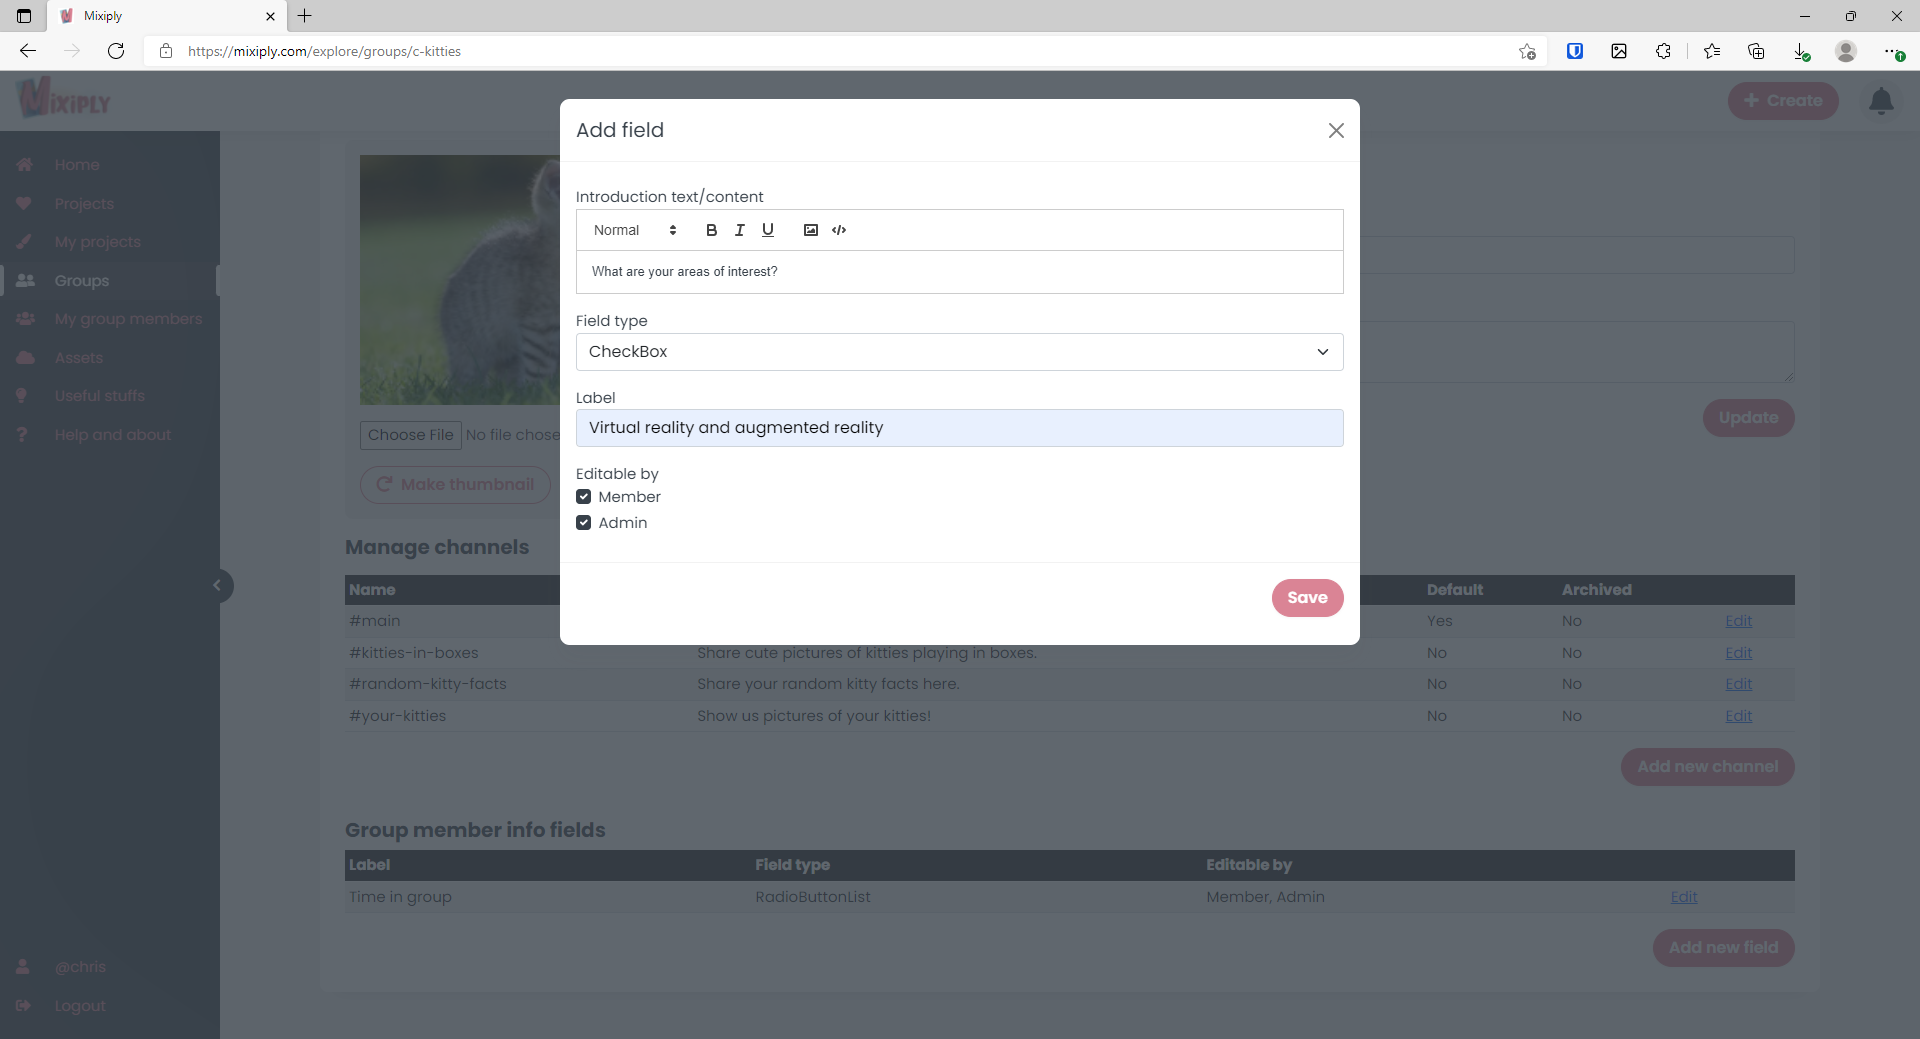The width and height of the screenshot is (1920, 1039).
Task: Close the Add field dialog
Action: coord(1336,131)
